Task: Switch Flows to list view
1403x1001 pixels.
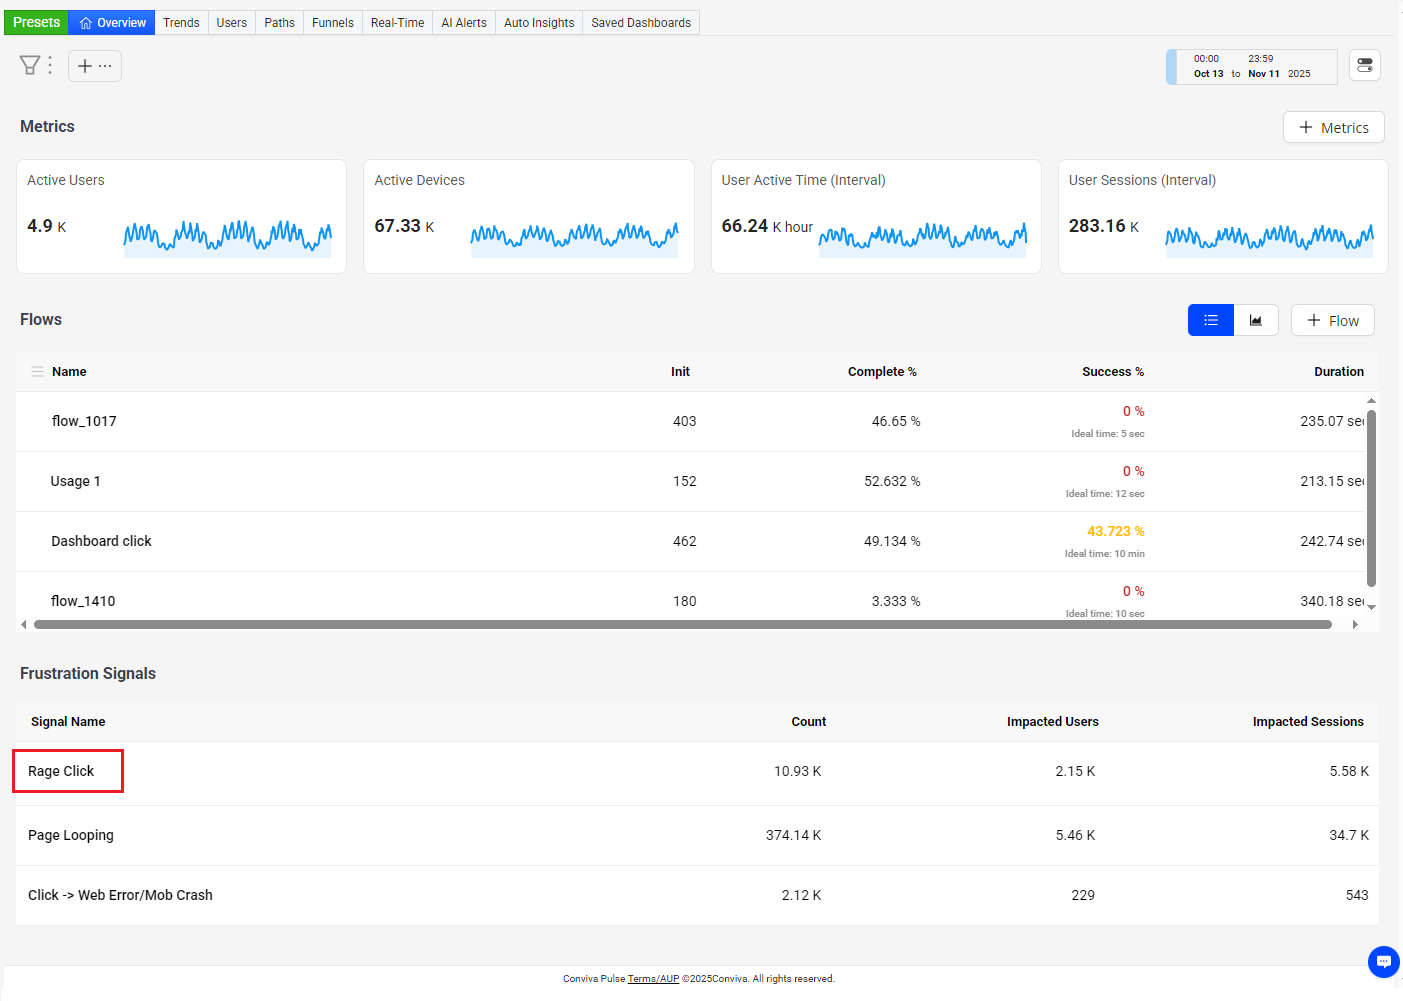Action: click(x=1210, y=320)
